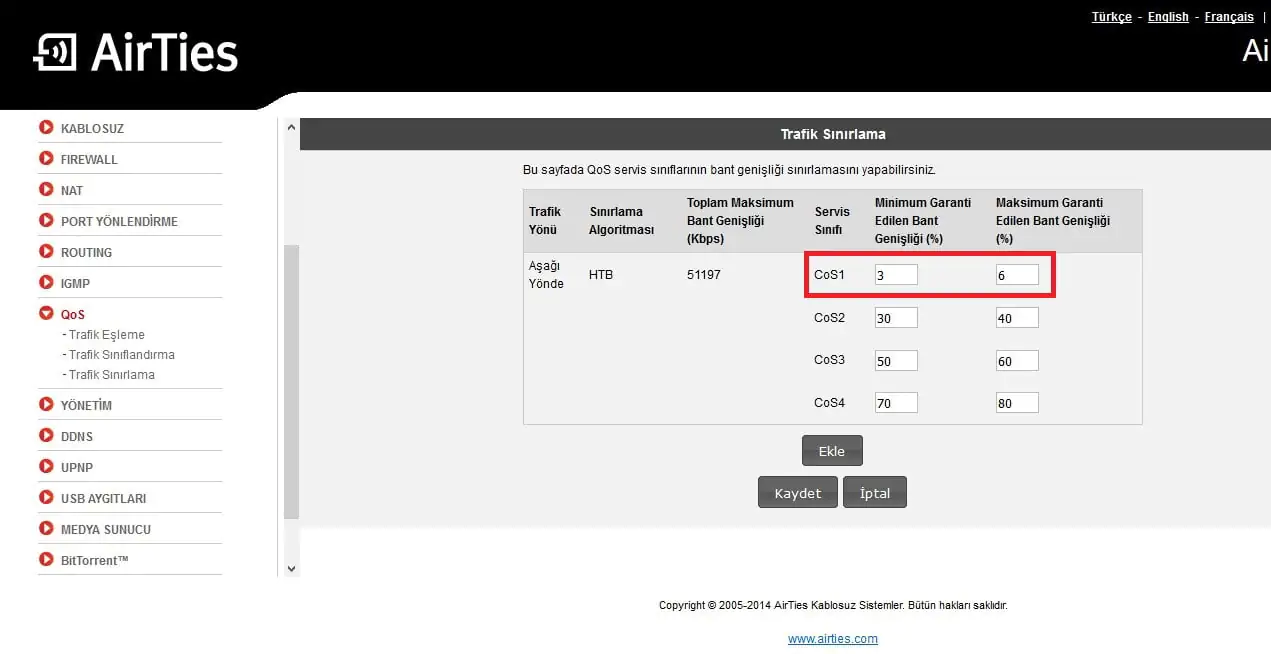Click the arrow icon beside BitTorrent
Screen dimensions: 1271x654
[46, 559]
